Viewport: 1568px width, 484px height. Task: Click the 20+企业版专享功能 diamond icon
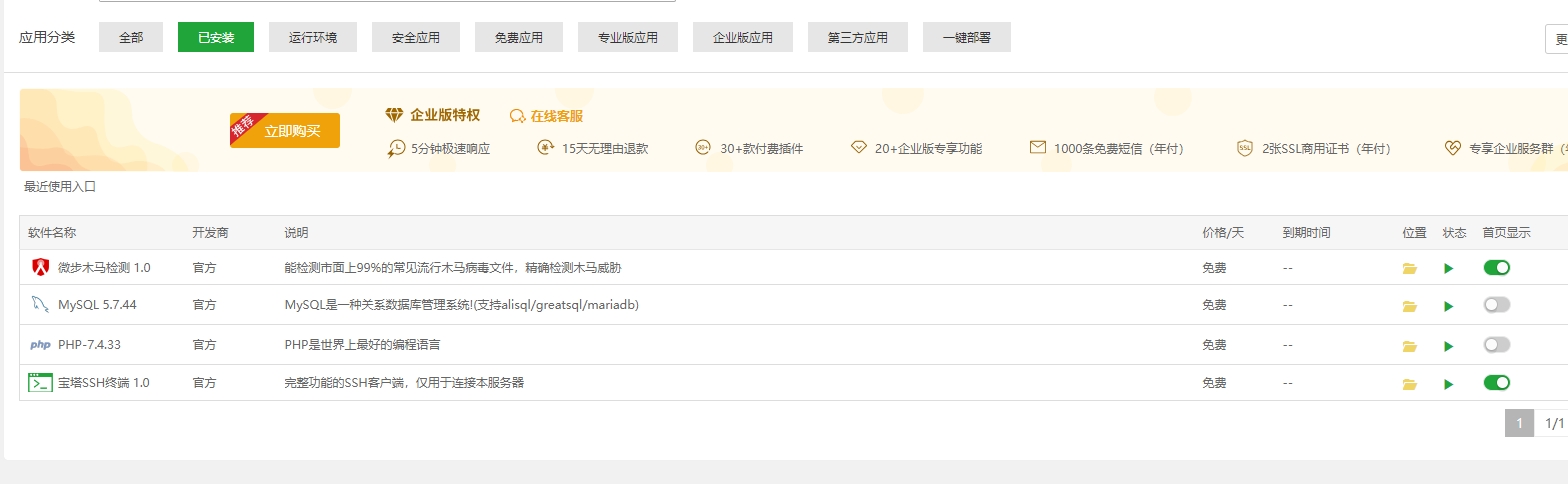pos(858,148)
